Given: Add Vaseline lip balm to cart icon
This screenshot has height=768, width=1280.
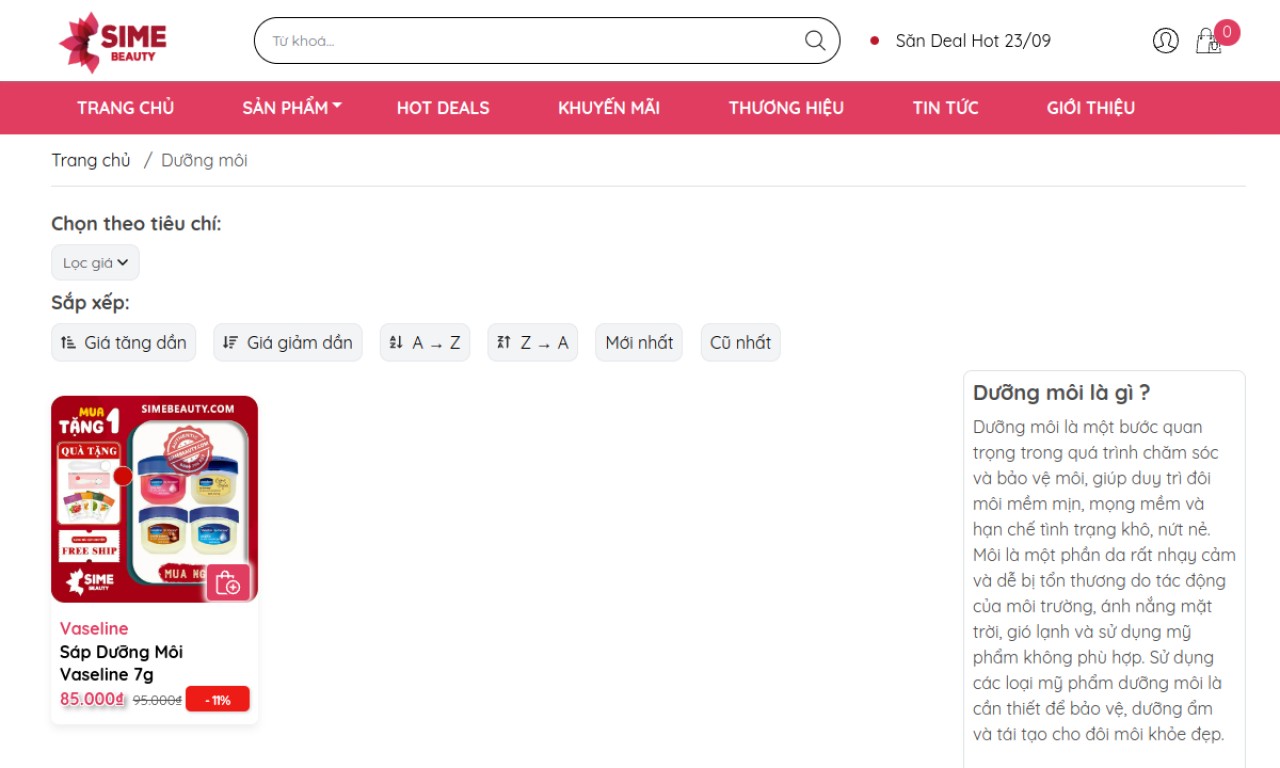Looking at the screenshot, I should point(228,583).
